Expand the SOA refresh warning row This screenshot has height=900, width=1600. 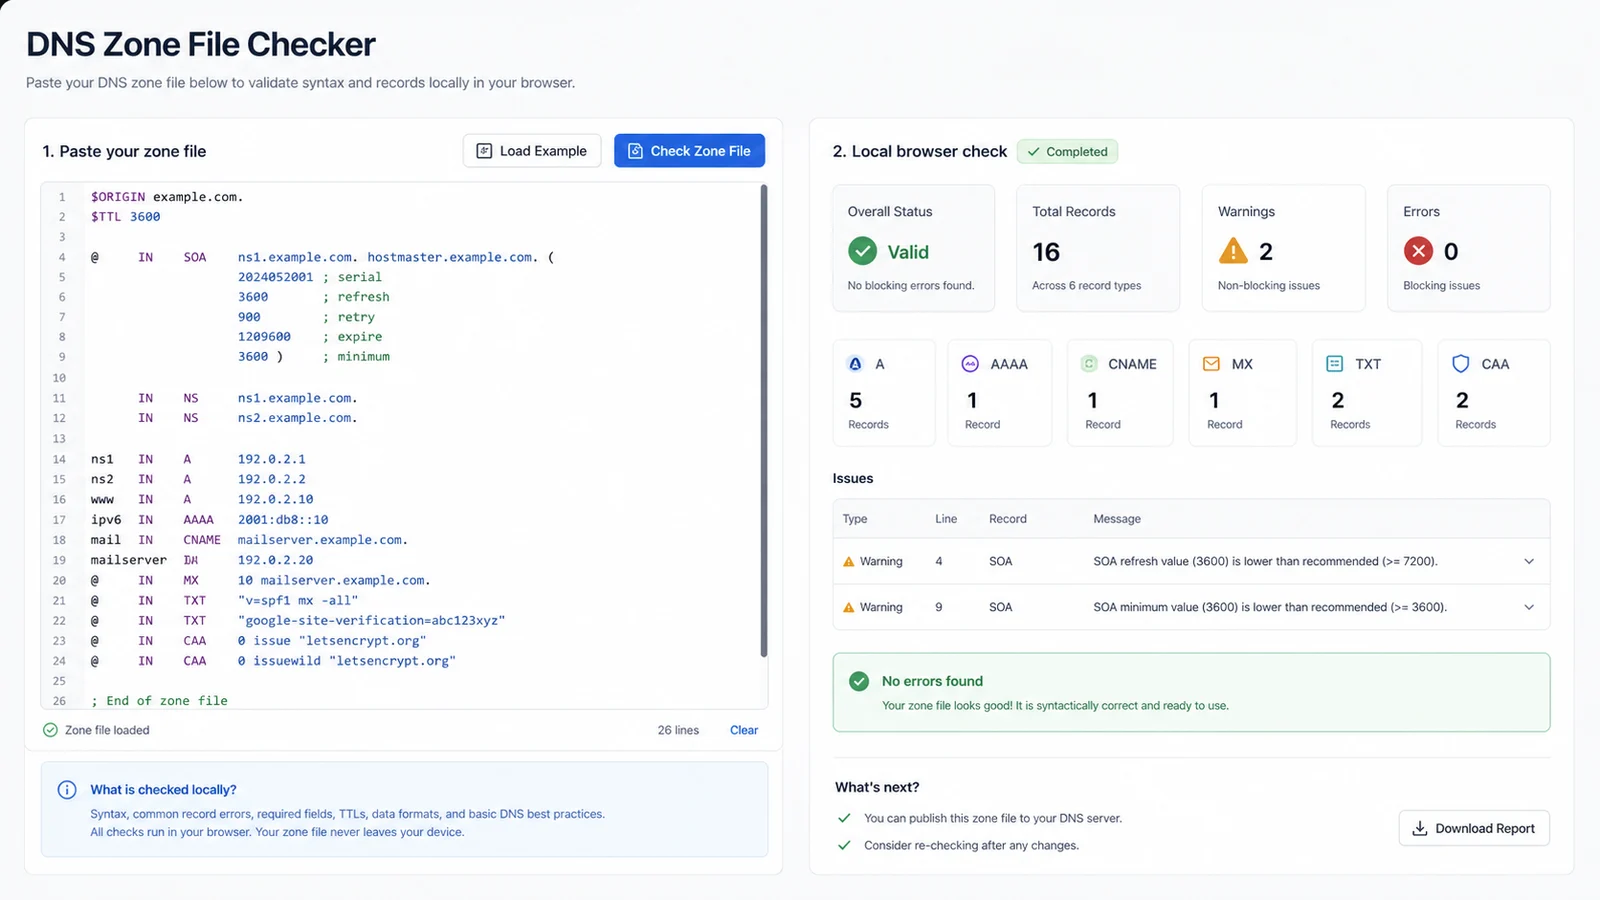[1529, 561]
